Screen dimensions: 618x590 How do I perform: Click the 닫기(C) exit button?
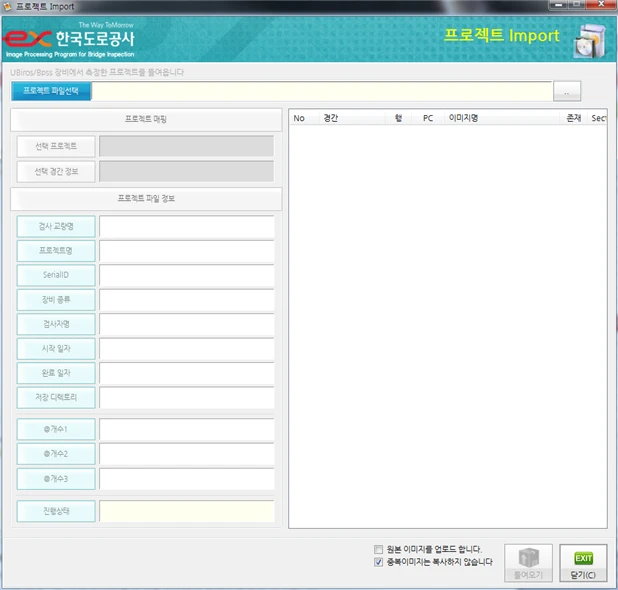pos(583,563)
